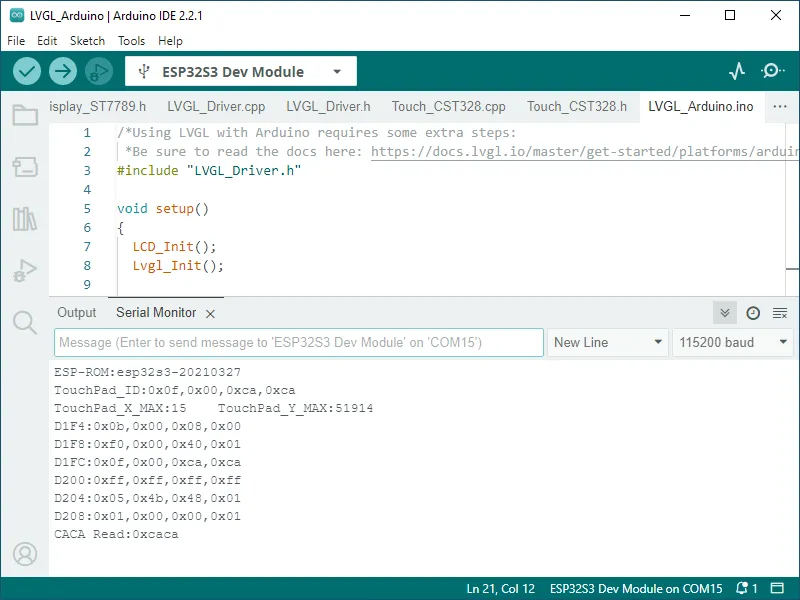The width and height of the screenshot is (800, 600).
Task: Open the Search panel in the sidebar
Action: click(x=25, y=322)
